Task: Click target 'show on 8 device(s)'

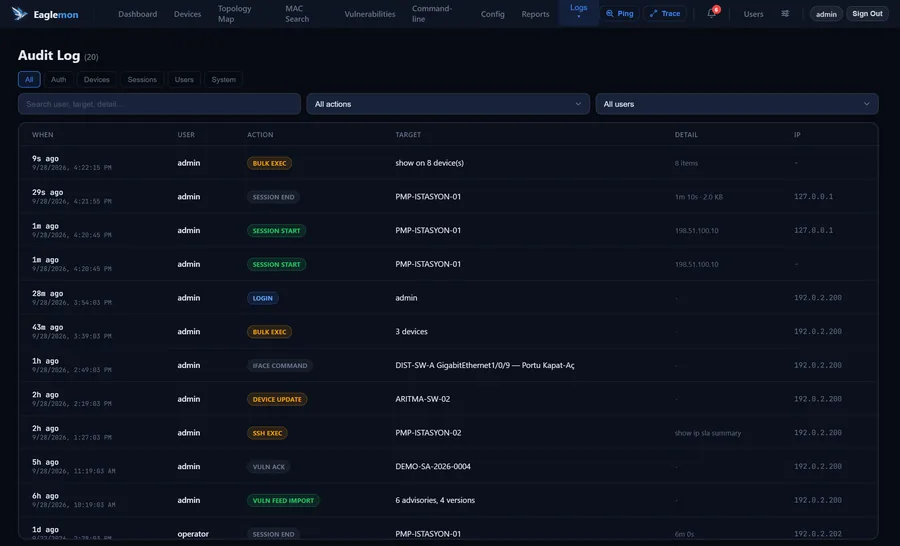Action: (x=429, y=163)
